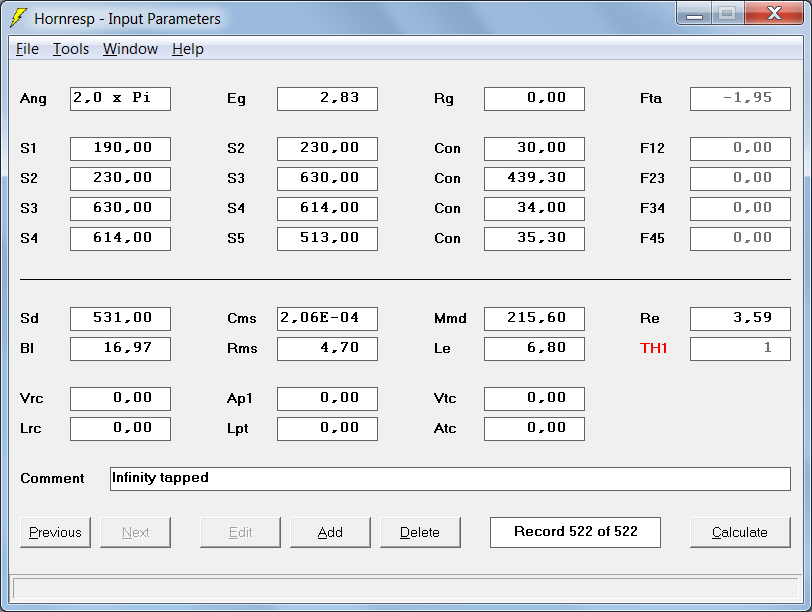Click the Comment label
Viewport: 812px width, 612px height.
[52, 478]
